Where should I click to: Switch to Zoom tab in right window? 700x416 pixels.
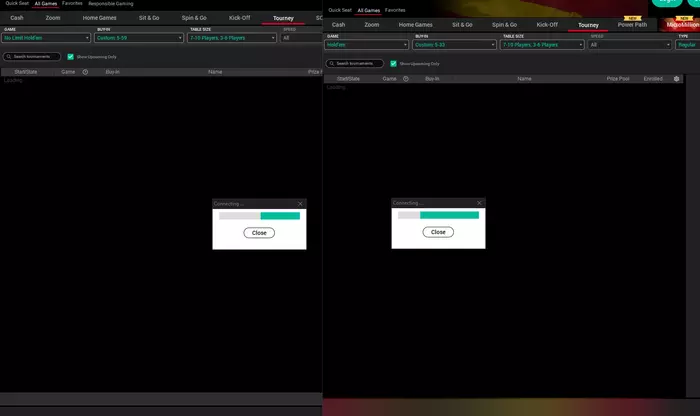(371, 25)
